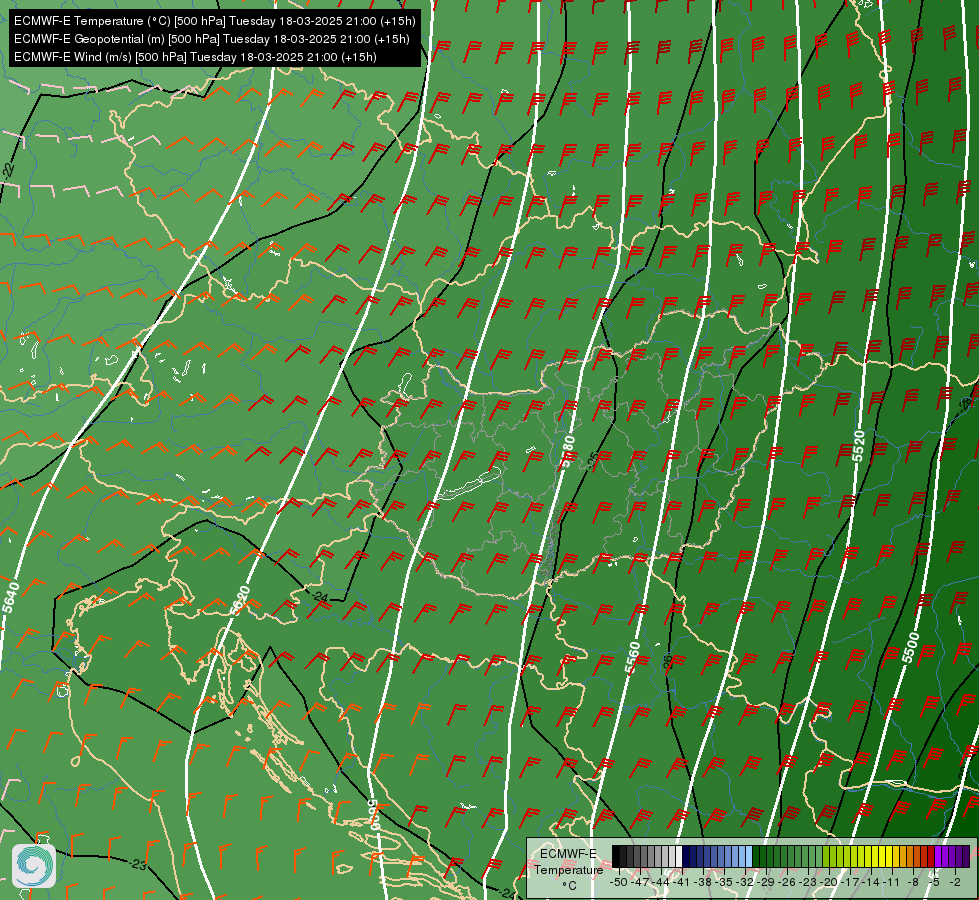This screenshot has height=900, width=979.
Task: Click the -38 value on legend scale
Action: point(702,882)
